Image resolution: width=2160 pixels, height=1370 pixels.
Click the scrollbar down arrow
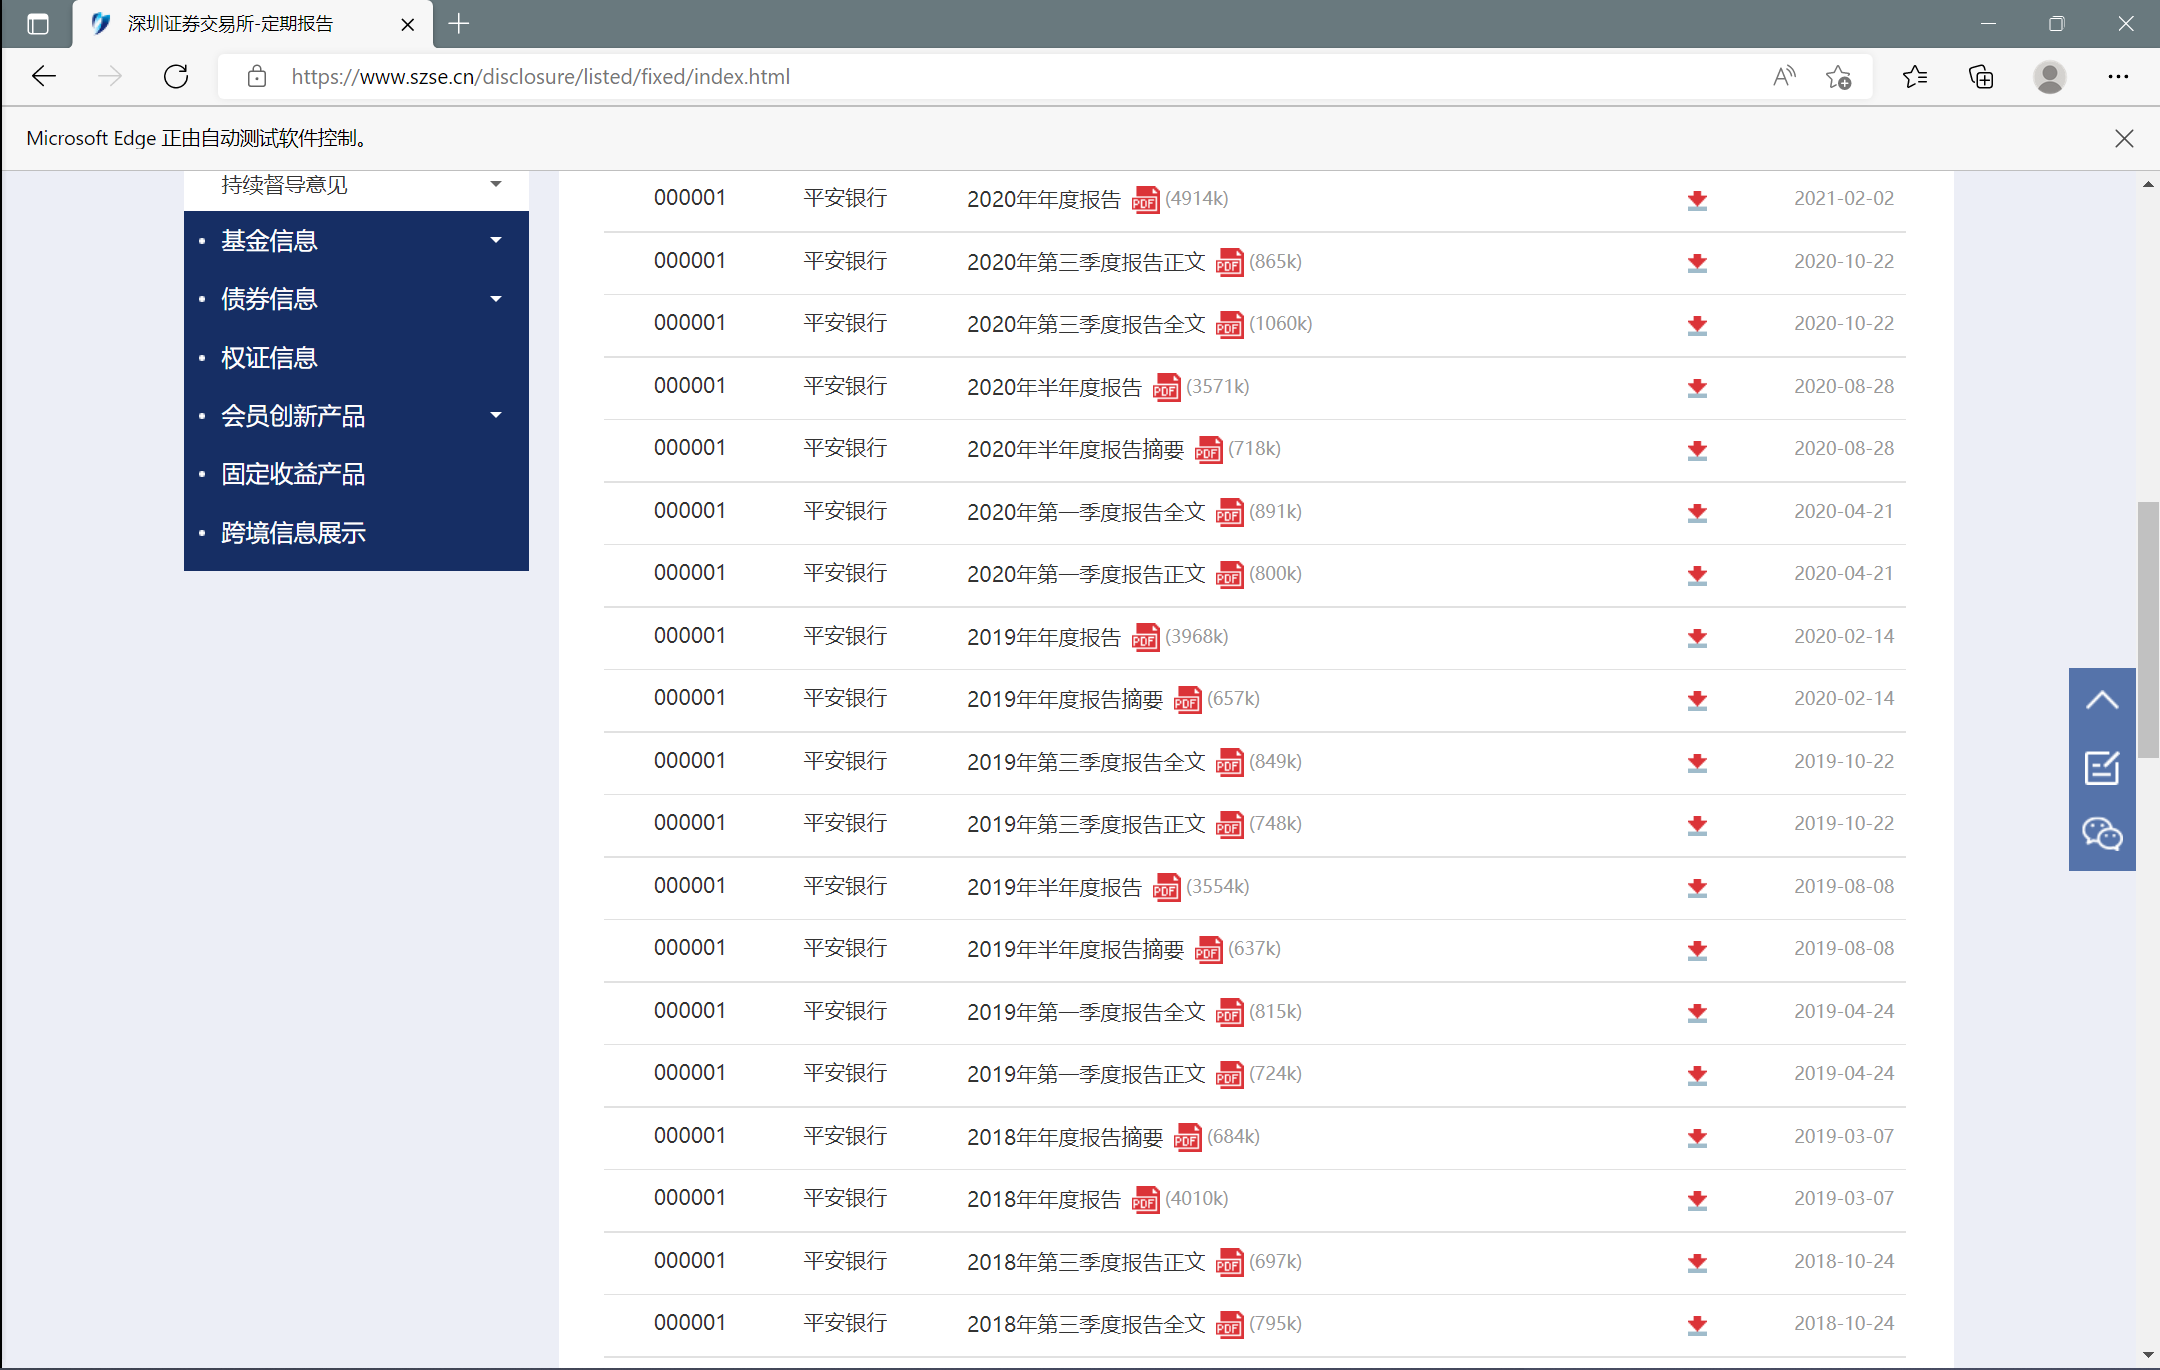coord(2148,1356)
